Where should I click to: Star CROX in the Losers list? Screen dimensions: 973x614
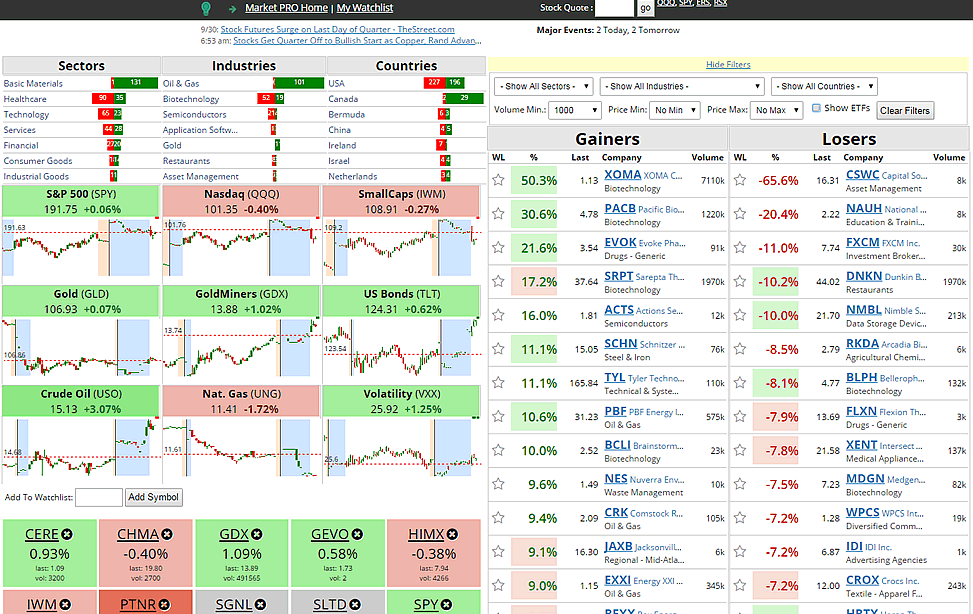pyautogui.click(x=740, y=585)
